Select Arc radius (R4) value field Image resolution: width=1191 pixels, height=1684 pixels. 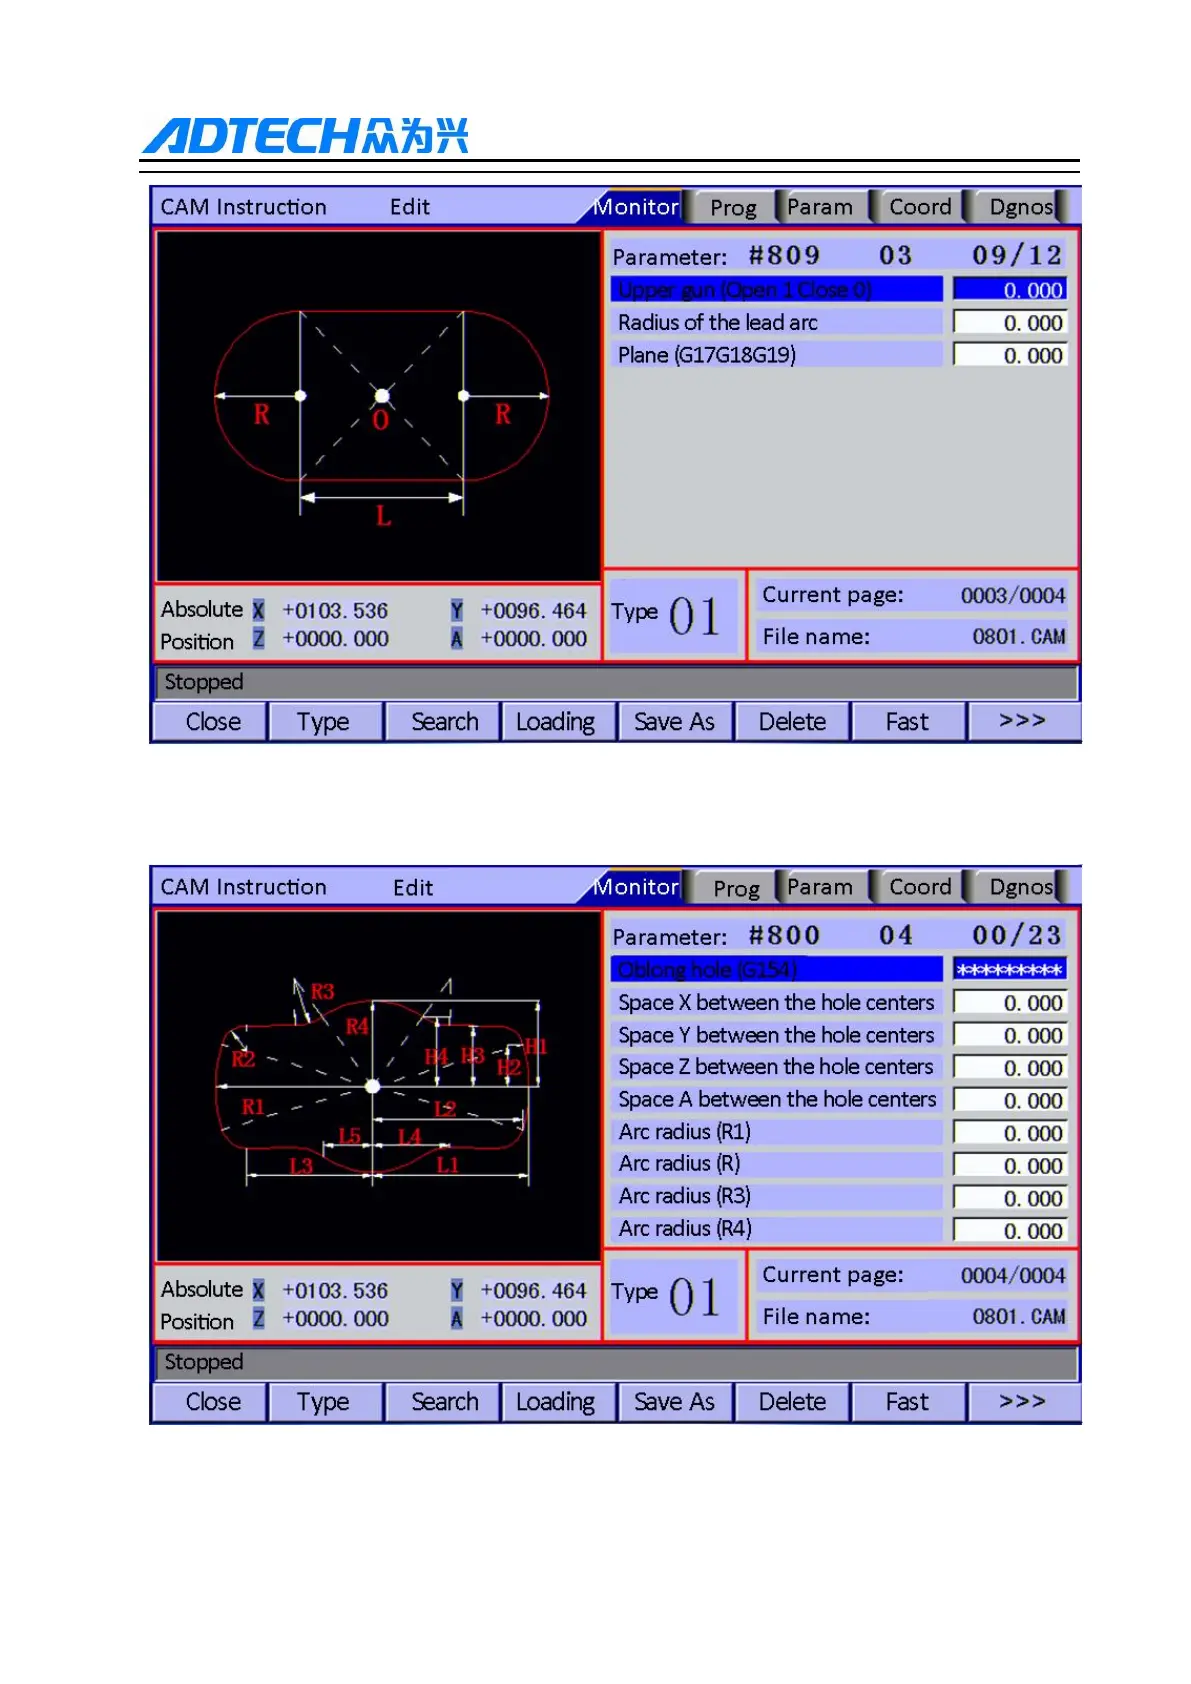pyautogui.click(x=1010, y=1230)
